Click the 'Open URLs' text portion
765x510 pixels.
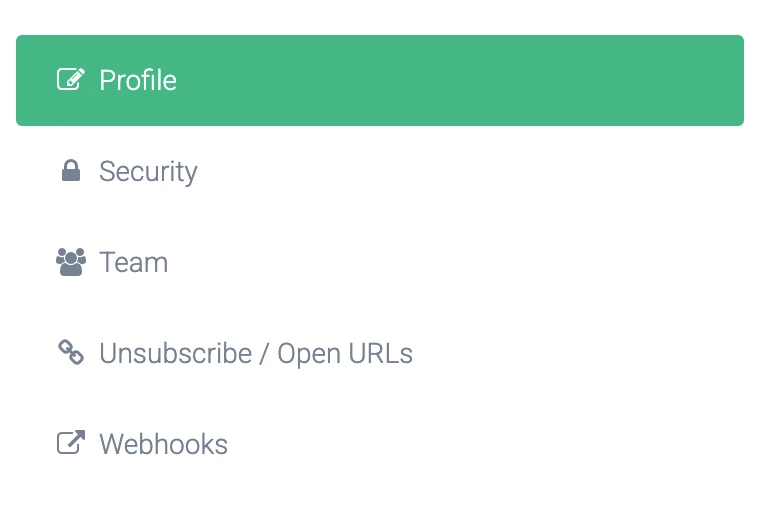tap(344, 353)
